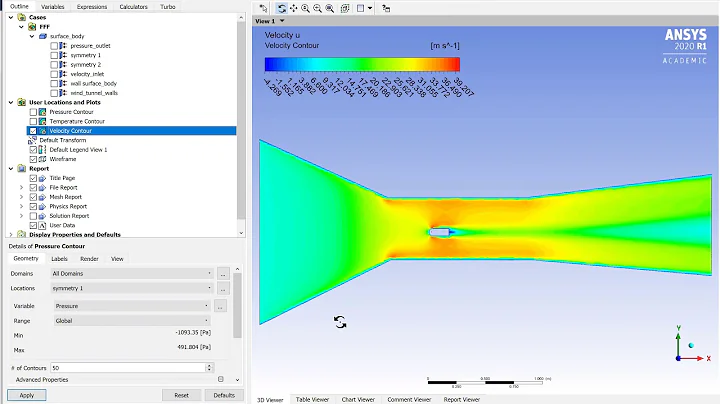Viewport: 720px width, 404px height.
Task: Open the Locations dropdown showing symmetry 1
Action: [x=132, y=288]
